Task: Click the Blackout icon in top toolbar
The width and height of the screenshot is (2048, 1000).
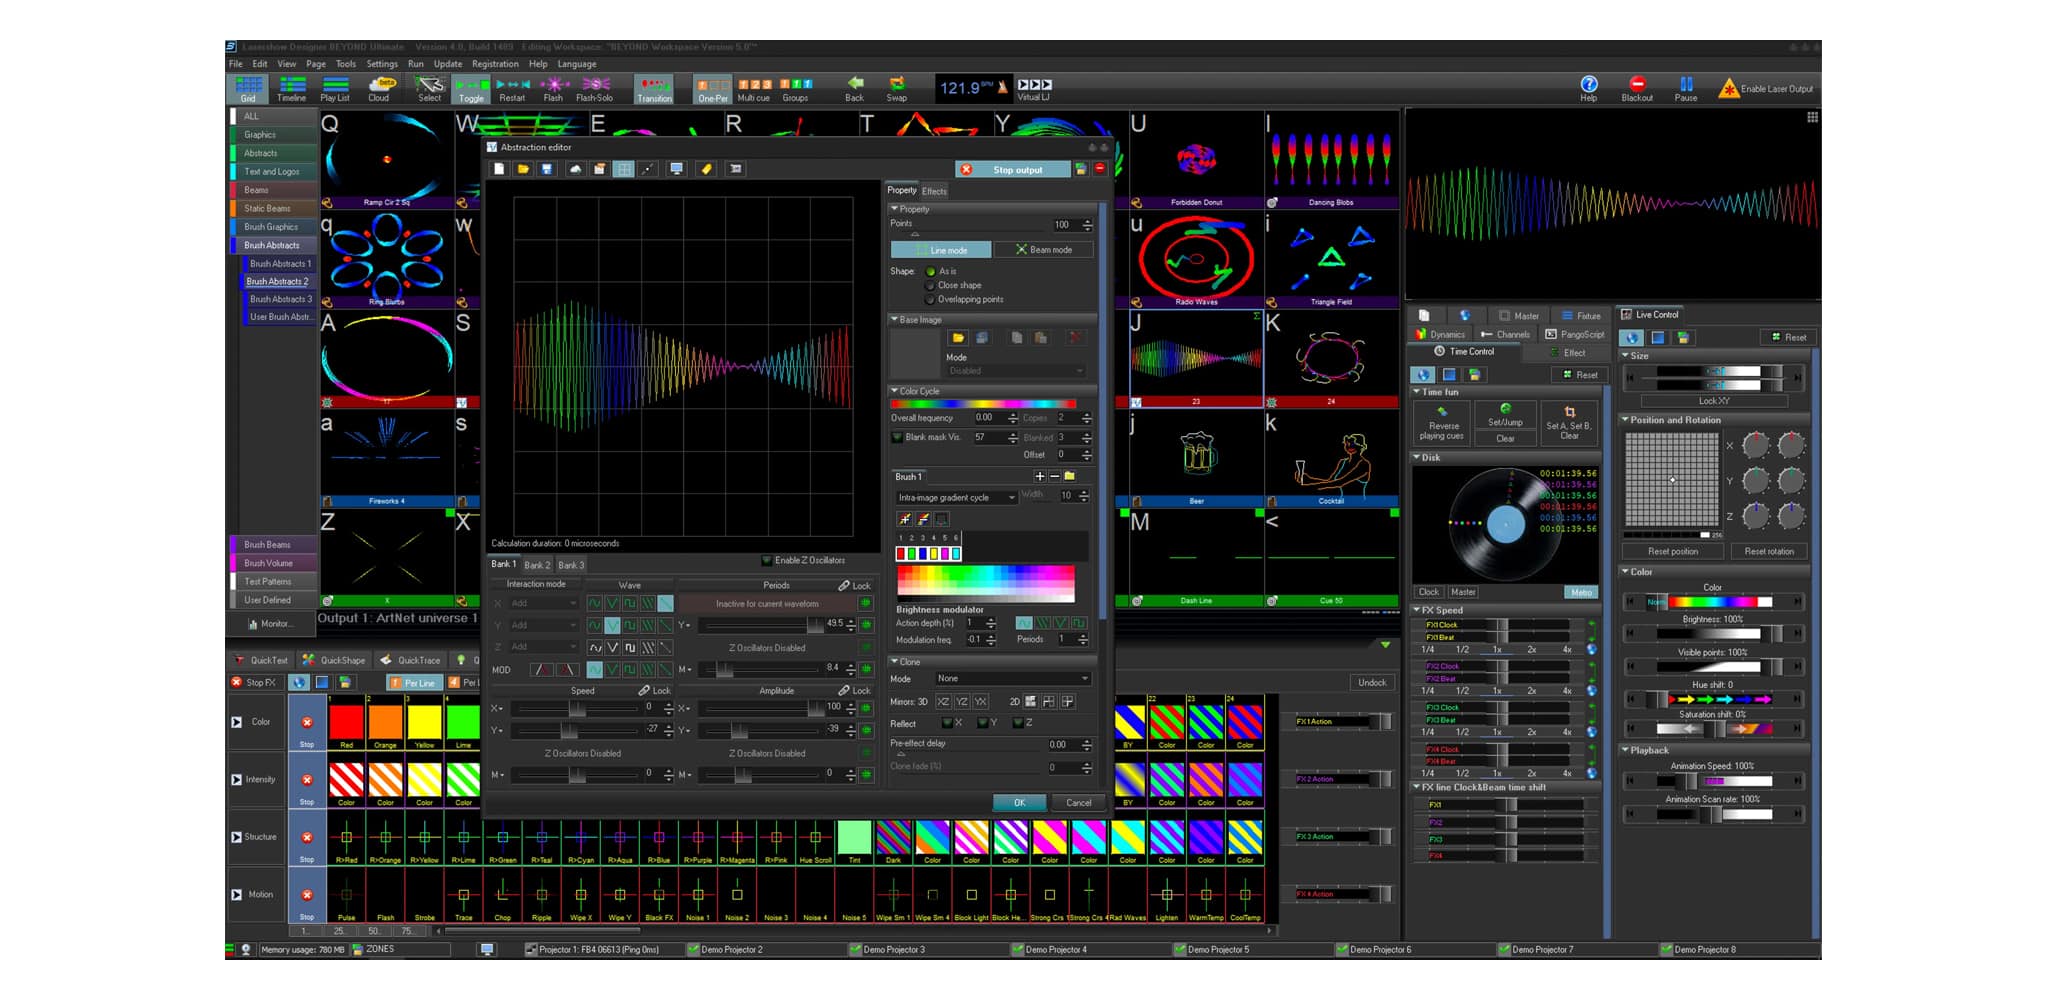Action: pos(1636,88)
